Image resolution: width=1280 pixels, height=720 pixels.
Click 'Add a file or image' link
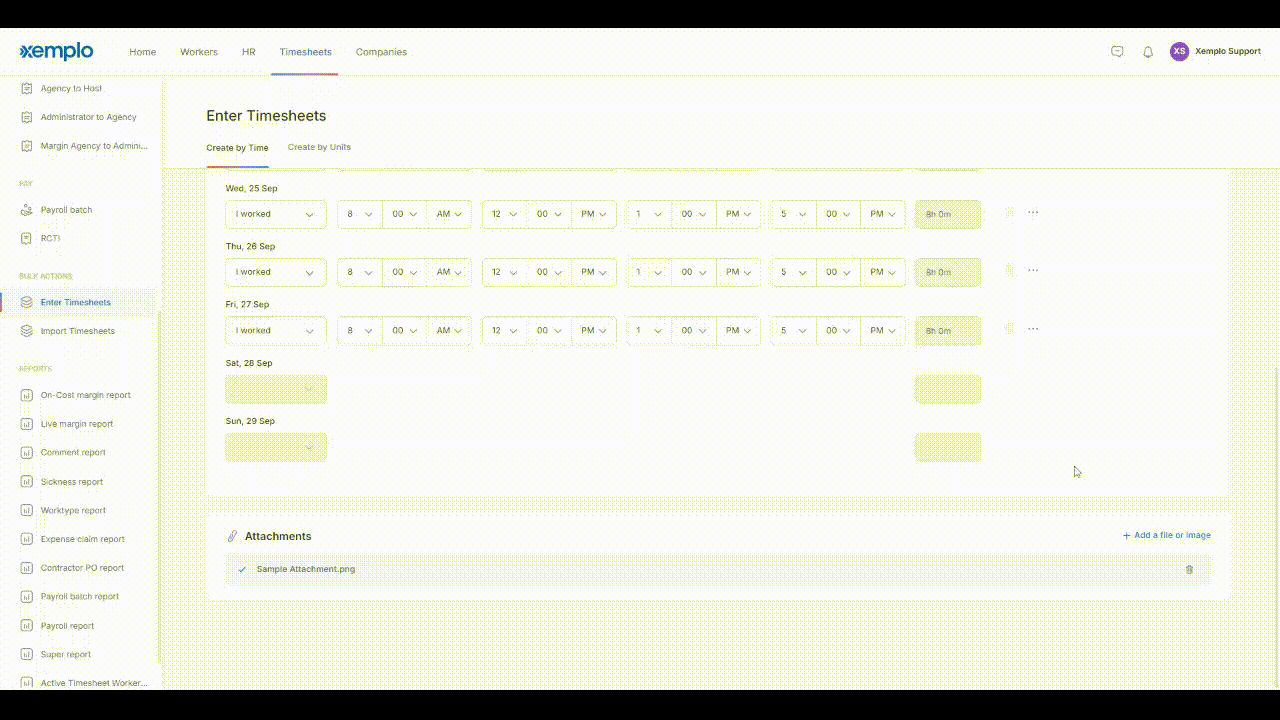[1166, 535]
